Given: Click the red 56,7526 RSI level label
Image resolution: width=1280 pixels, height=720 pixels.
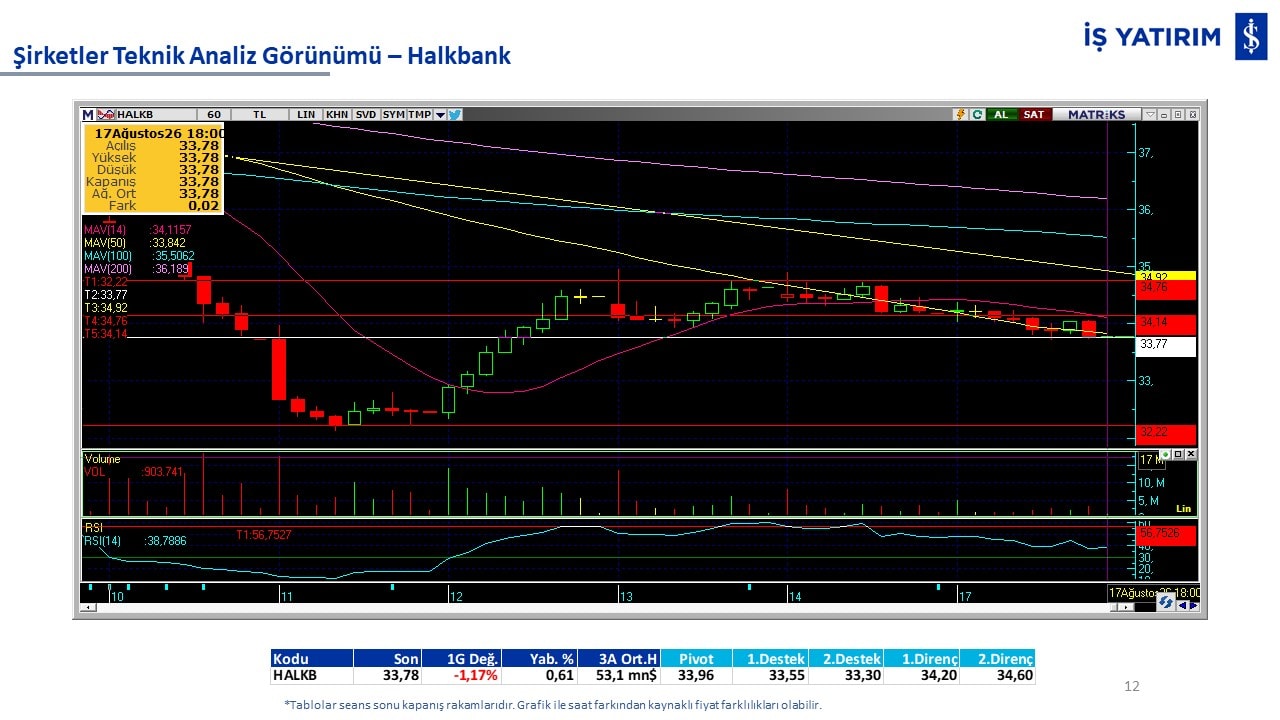Looking at the screenshot, I should click(x=1166, y=534).
